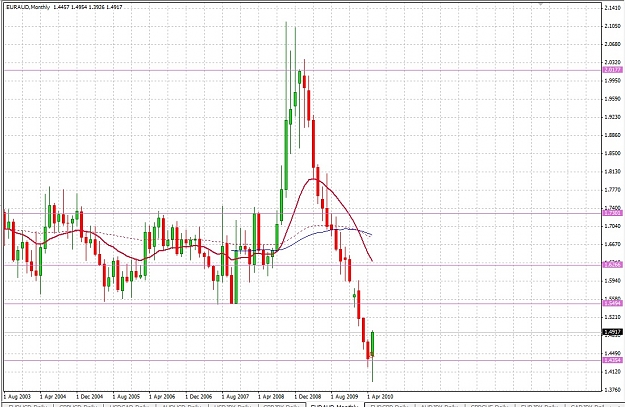Click the 1.8860 price axis label
This screenshot has height=407, width=625.
pyautogui.click(x=613, y=135)
